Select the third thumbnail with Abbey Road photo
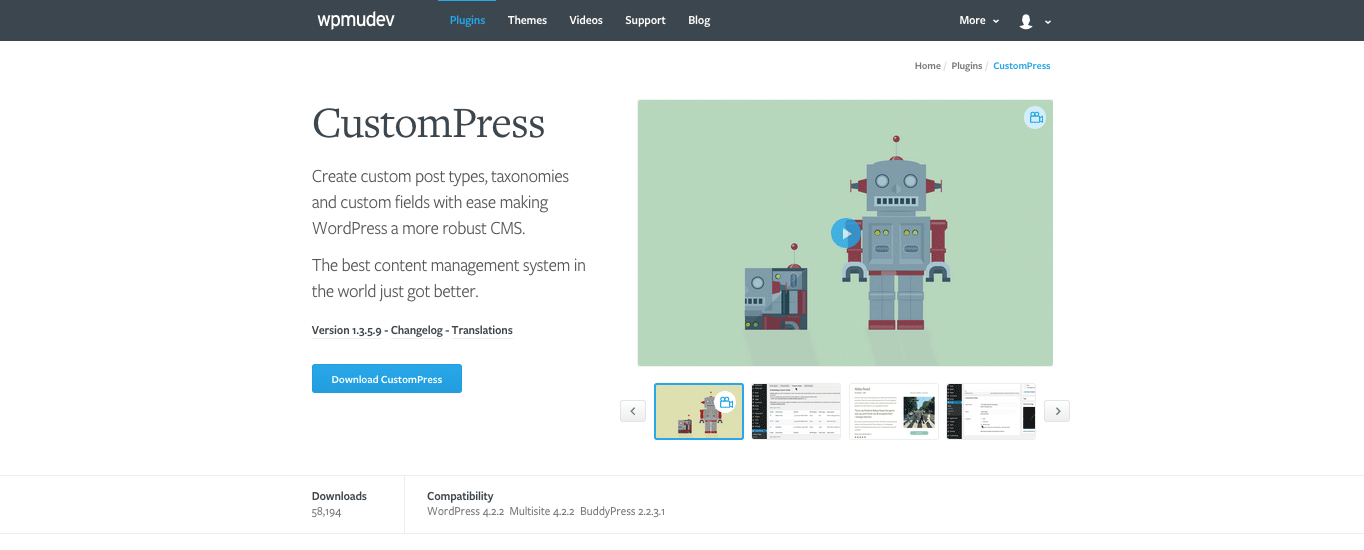 (894, 411)
